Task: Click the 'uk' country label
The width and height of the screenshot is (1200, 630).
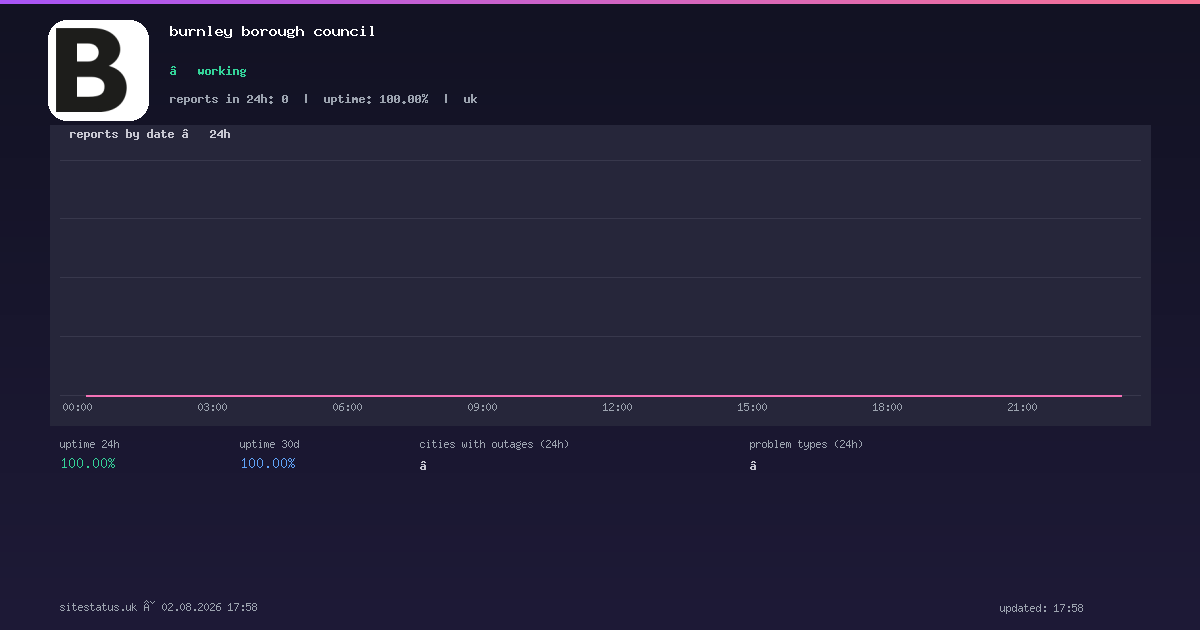Action: coord(470,99)
